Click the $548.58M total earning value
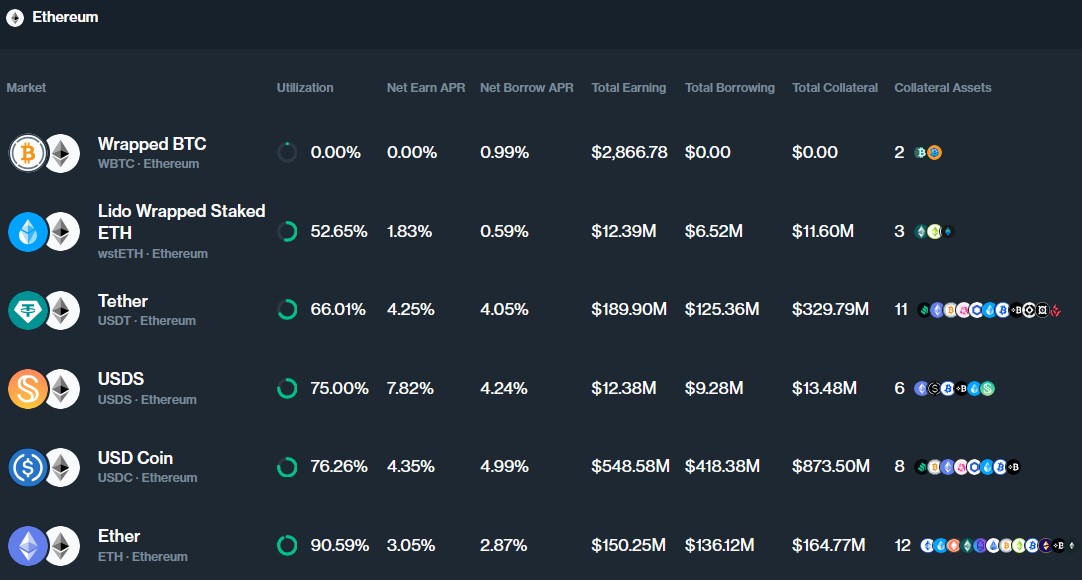This screenshot has height=580, width=1082. (630, 467)
